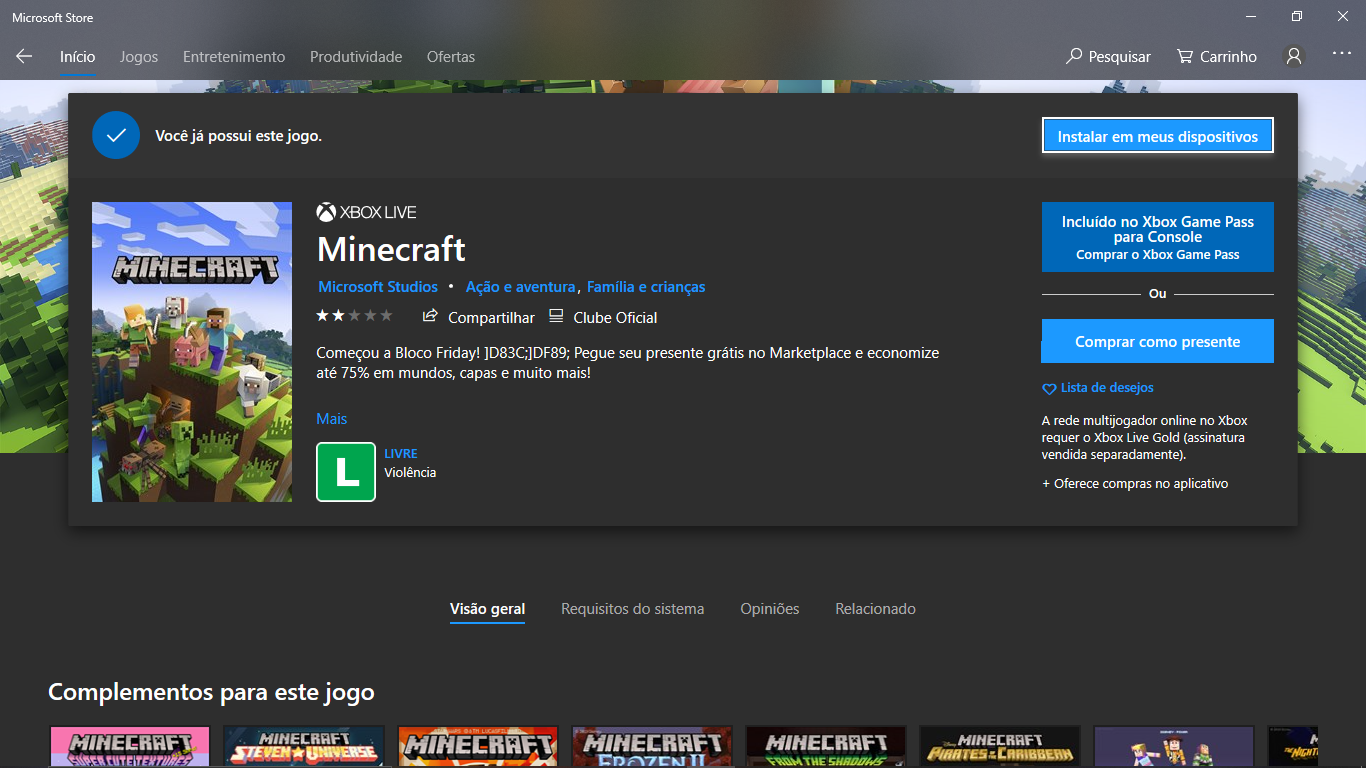1366x768 pixels.
Task: Click the owned-game checkmark icon
Action: pyautogui.click(x=116, y=135)
